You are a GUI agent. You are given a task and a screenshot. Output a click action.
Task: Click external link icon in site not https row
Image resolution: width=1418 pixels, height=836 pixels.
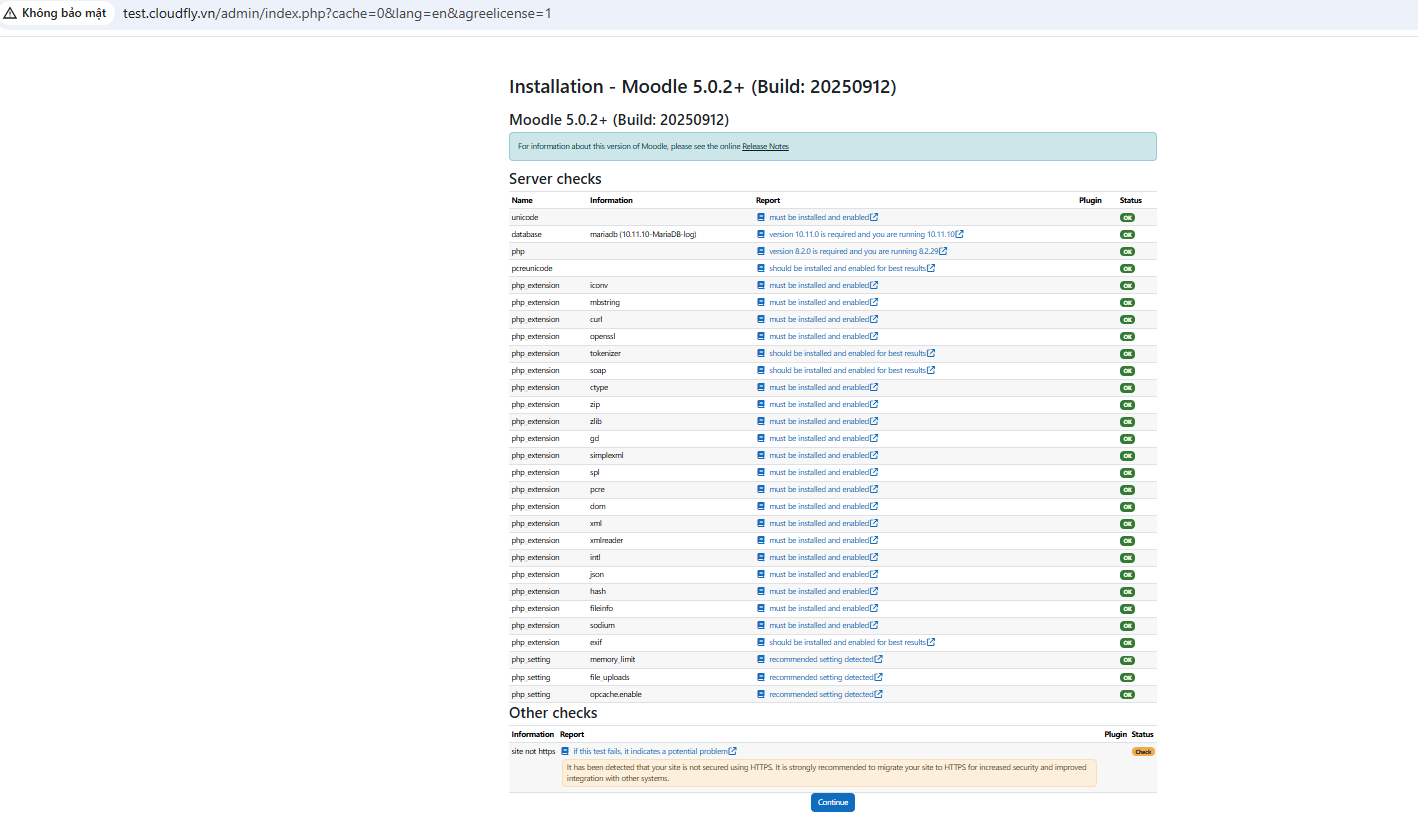(x=733, y=751)
